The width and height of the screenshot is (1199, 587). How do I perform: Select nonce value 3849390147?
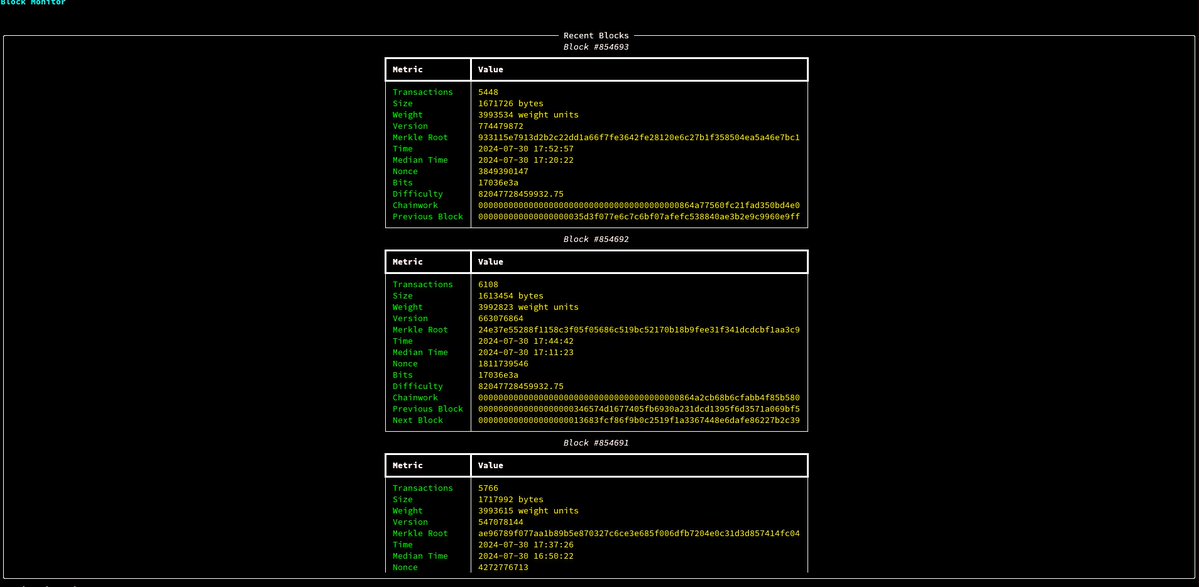click(x=503, y=171)
